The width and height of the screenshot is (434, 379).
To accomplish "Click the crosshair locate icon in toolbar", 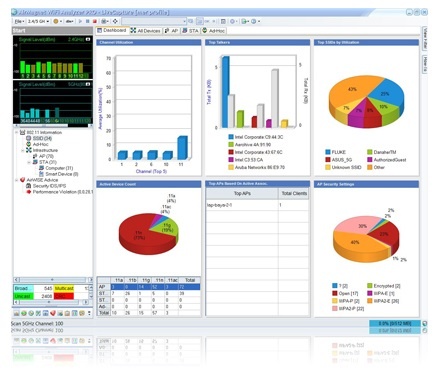I will 115,21.
